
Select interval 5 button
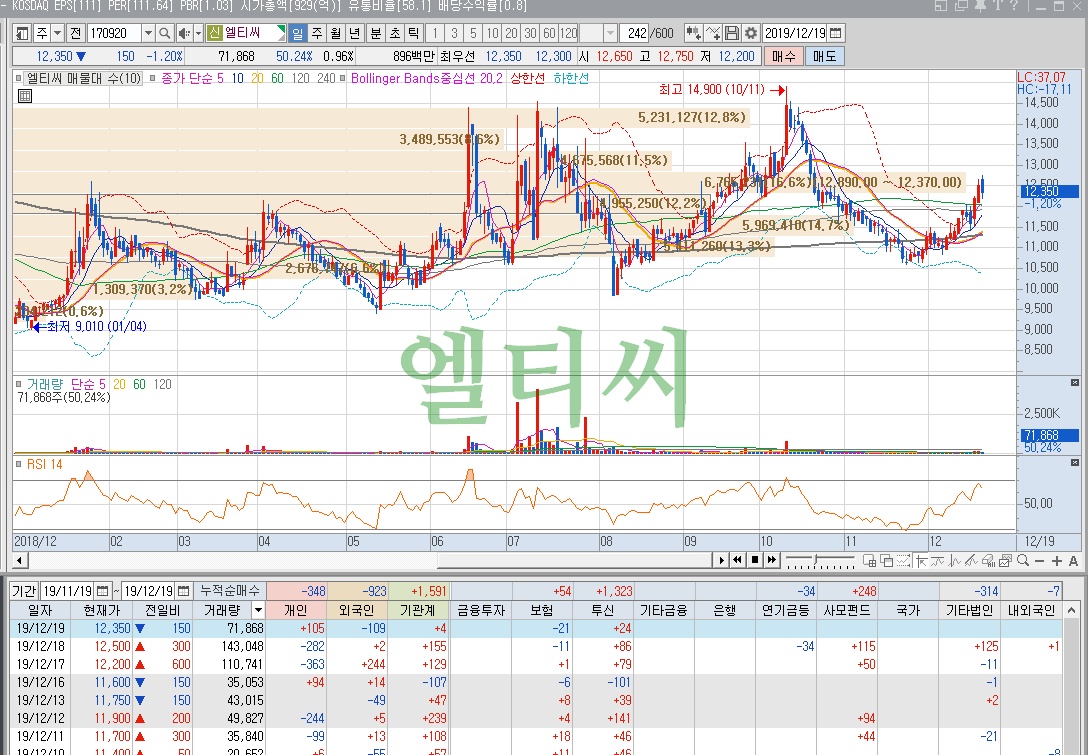tap(473, 33)
